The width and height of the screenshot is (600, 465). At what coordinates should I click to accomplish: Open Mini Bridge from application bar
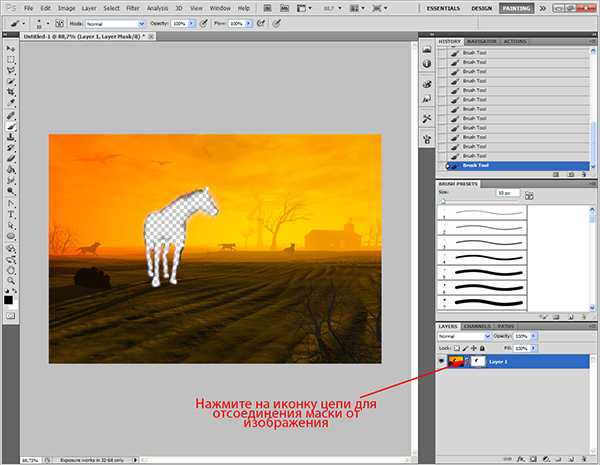pyautogui.click(x=284, y=8)
